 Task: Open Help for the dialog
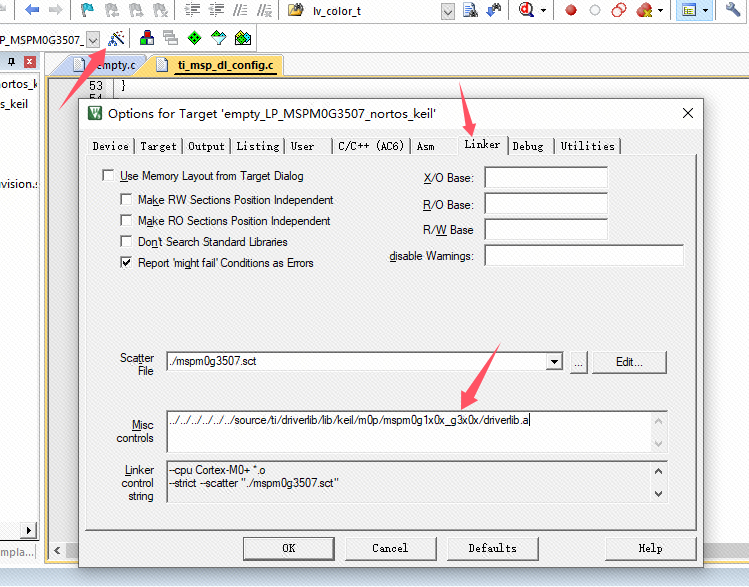pos(650,548)
